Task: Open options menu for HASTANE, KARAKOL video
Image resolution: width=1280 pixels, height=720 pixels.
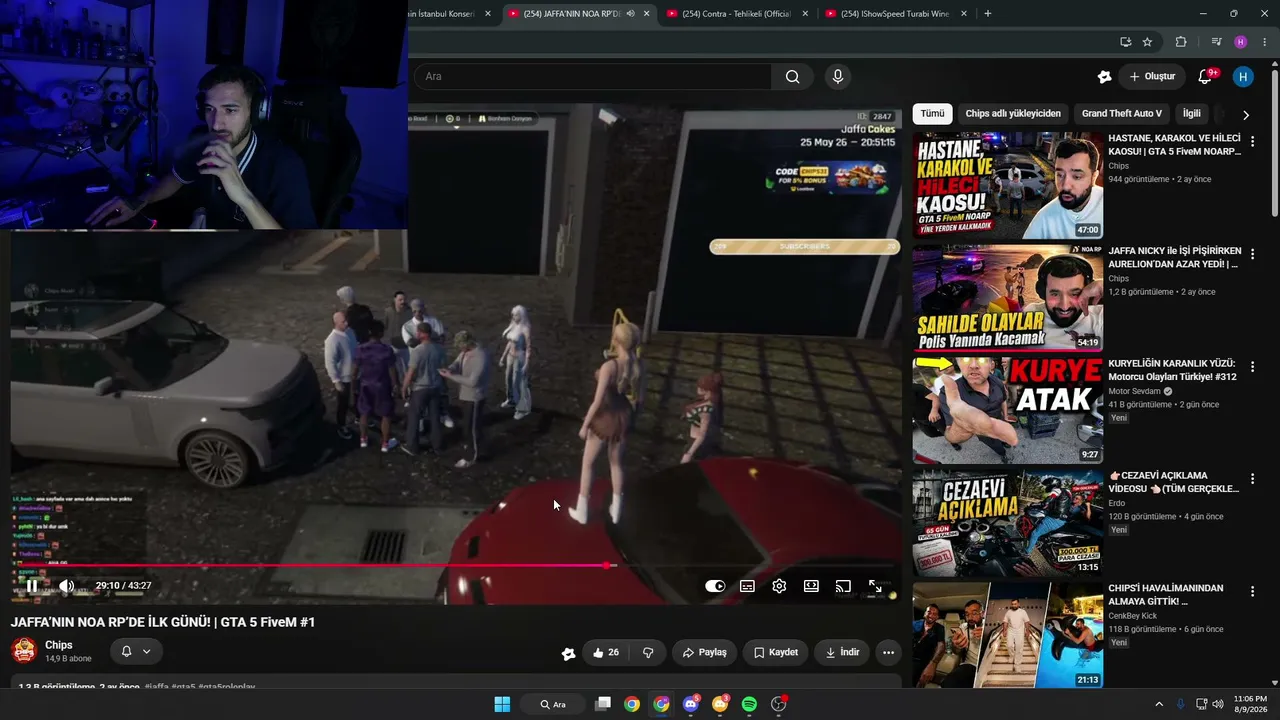Action: point(1252,142)
